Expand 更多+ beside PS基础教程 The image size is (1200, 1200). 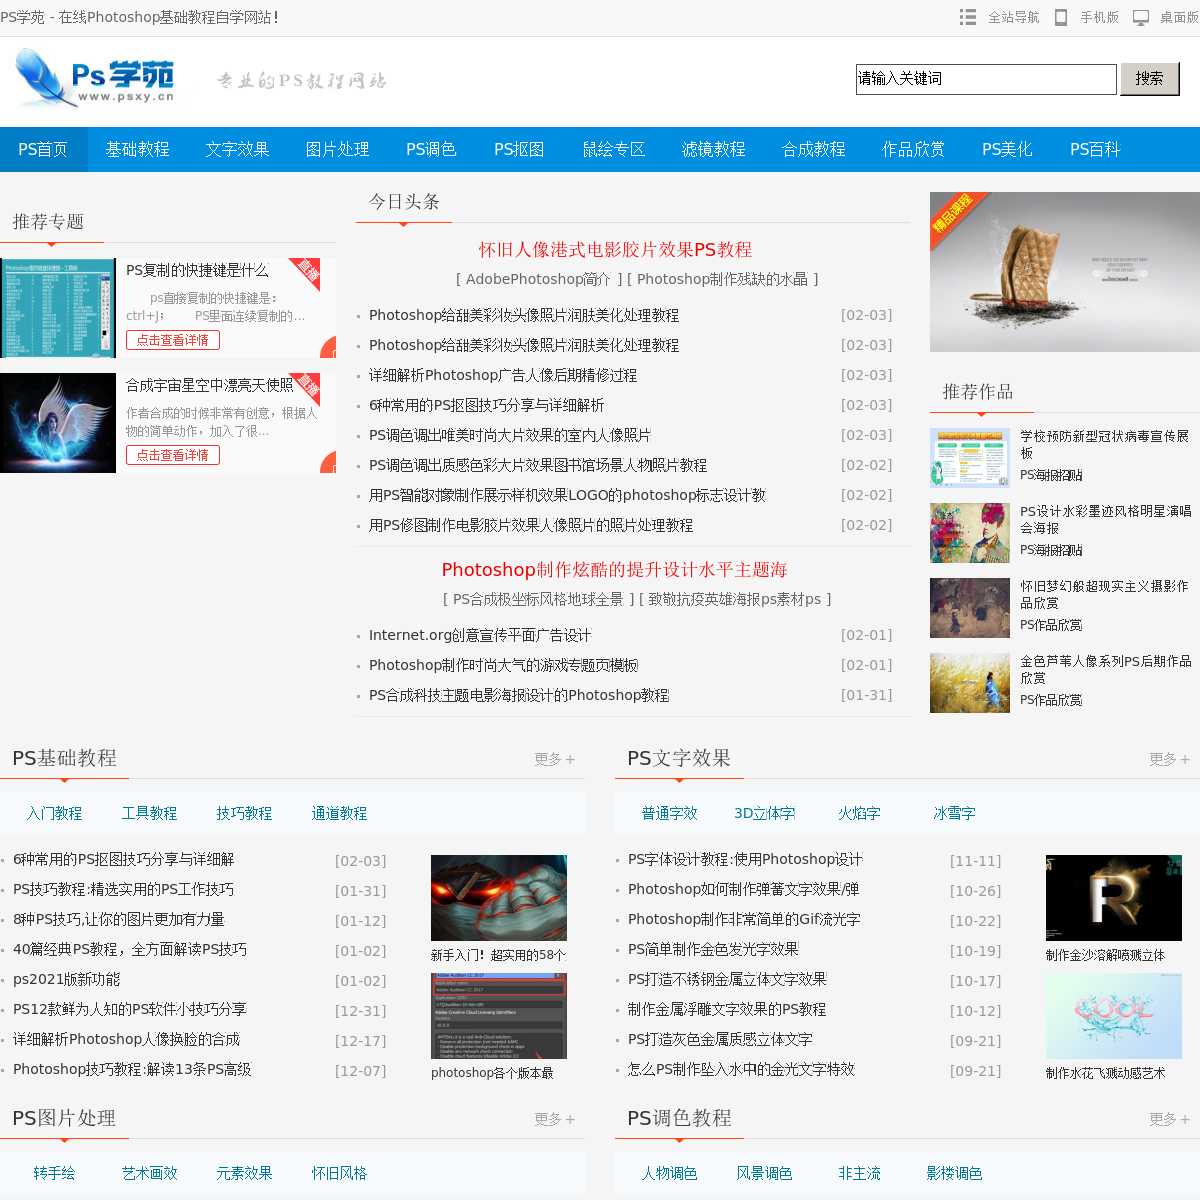click(554, 759)
